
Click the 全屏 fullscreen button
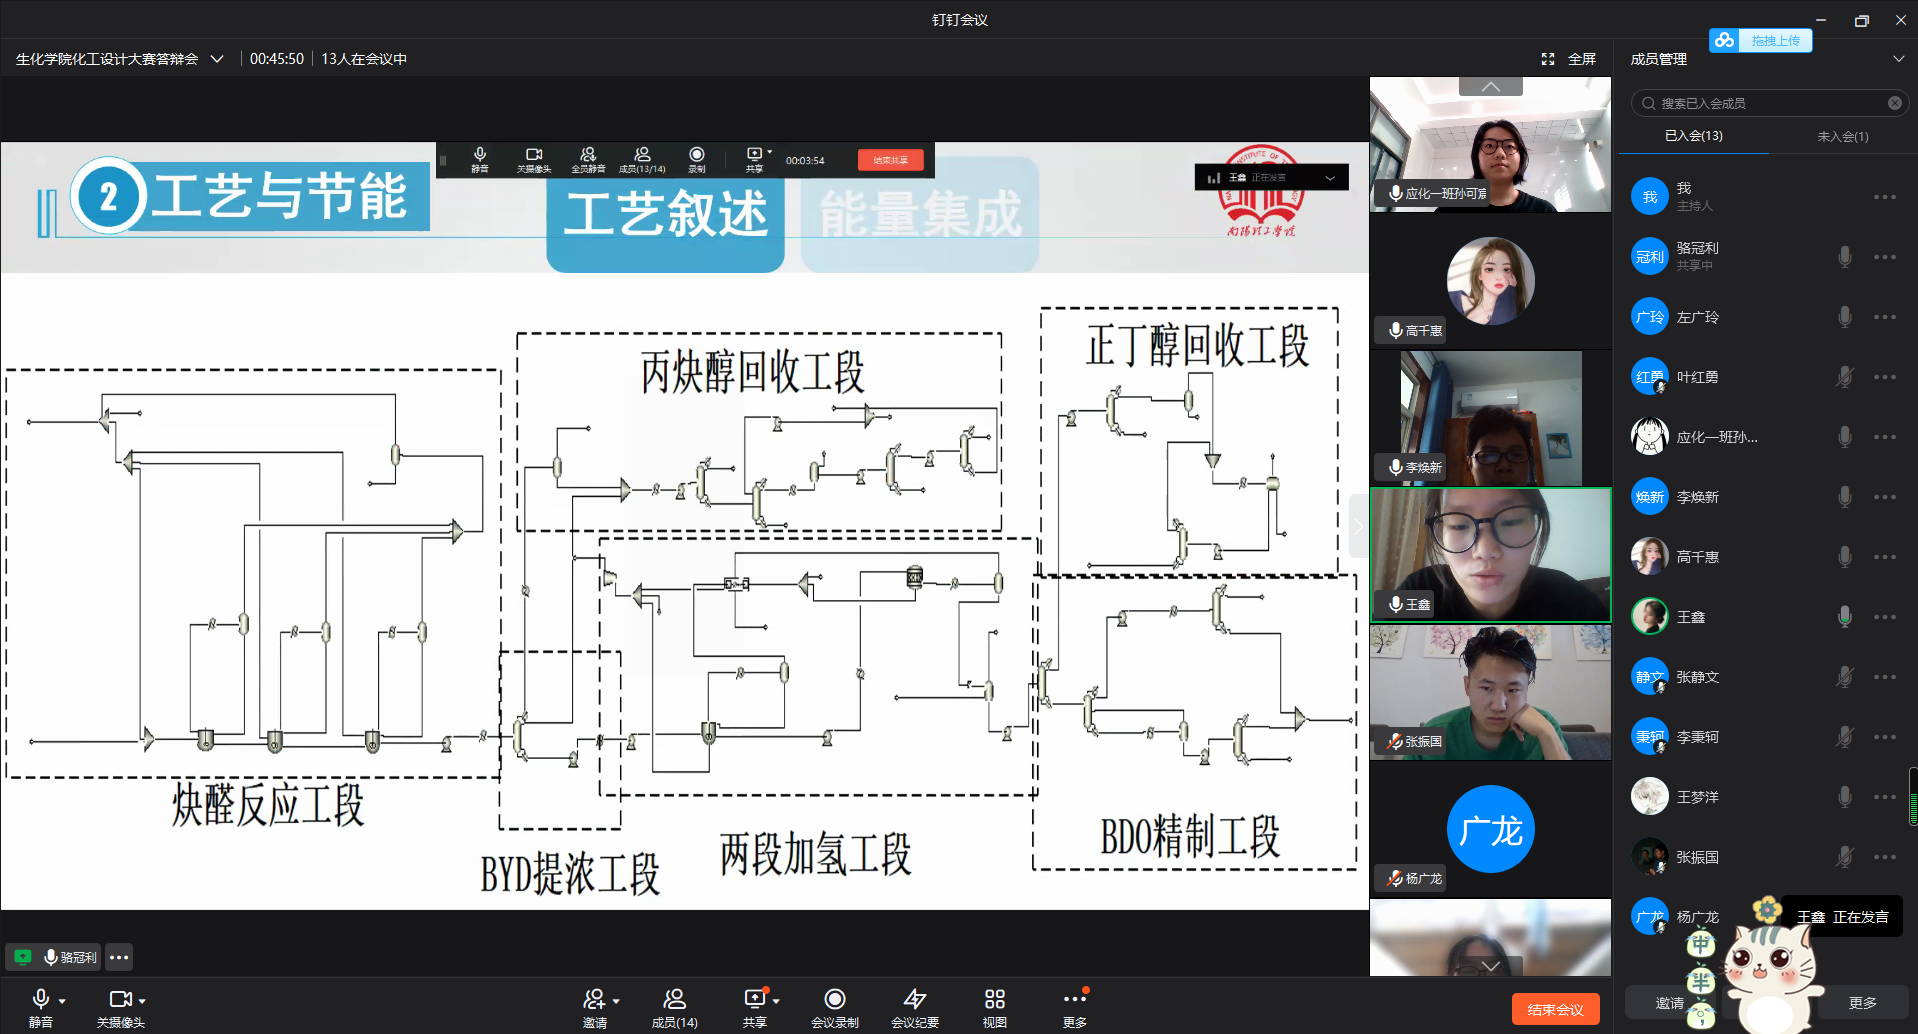(x=1569, y=59)
